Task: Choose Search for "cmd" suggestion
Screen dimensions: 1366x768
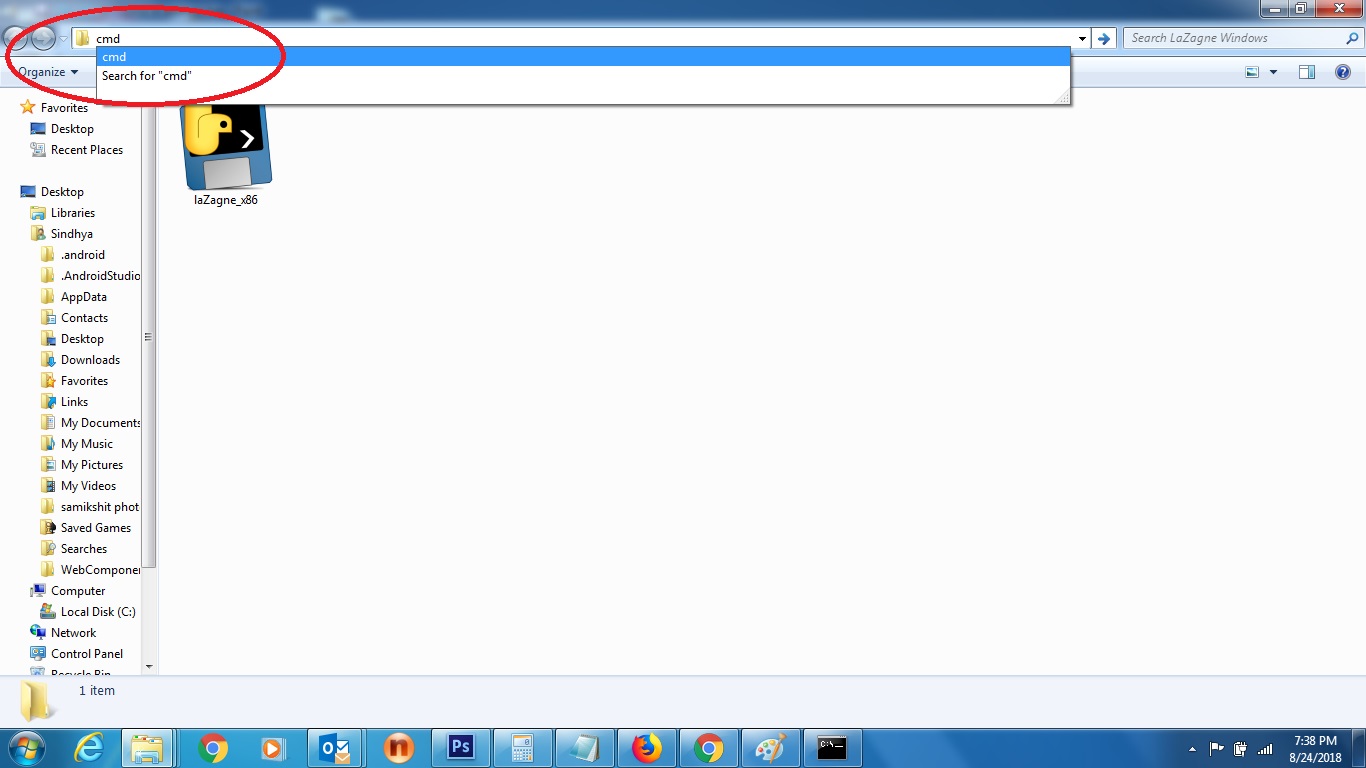Action: point(583,76)
